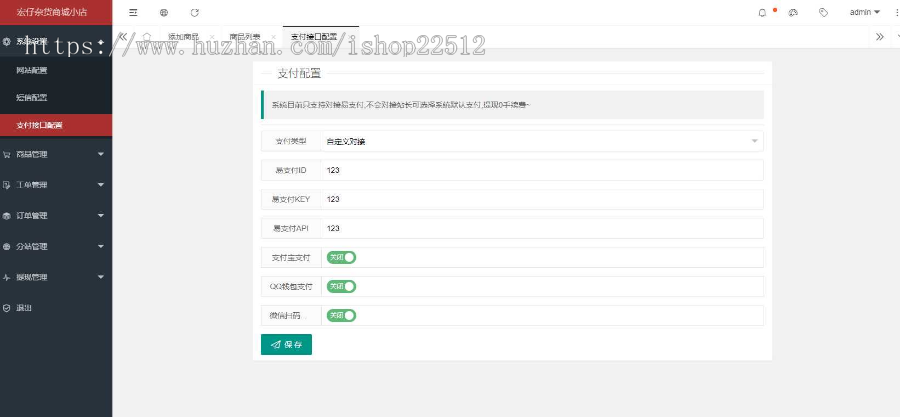Click the 退出 shield icon
Viewport: 900px width, 417px height.
click(7, 308)
